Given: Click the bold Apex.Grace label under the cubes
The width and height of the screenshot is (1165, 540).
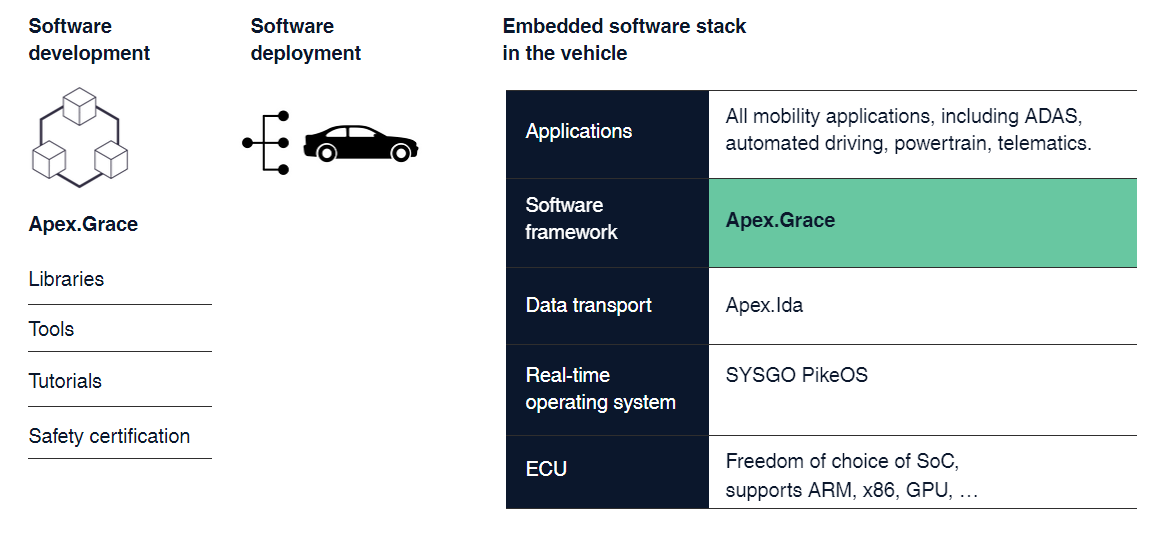Looking at the screenshot, I should tap(83, 224).
